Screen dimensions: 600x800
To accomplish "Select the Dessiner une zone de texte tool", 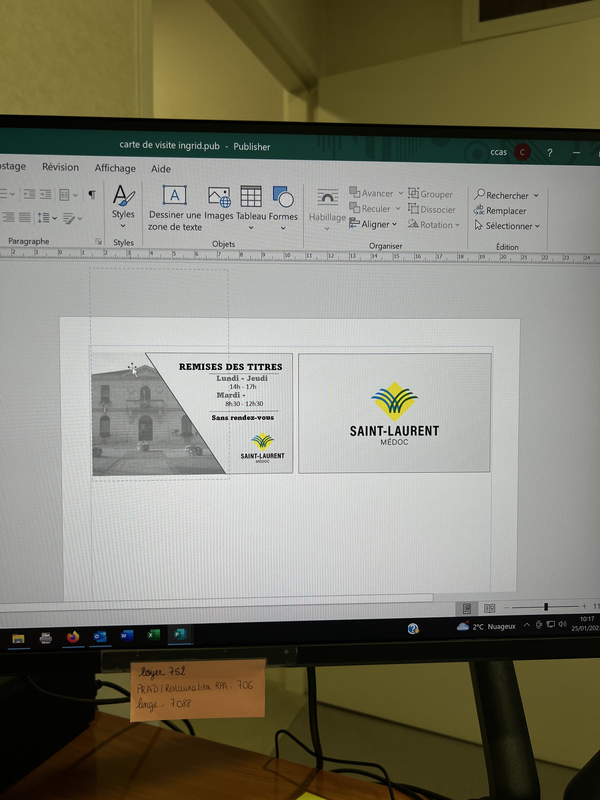I will coord(174,208).
